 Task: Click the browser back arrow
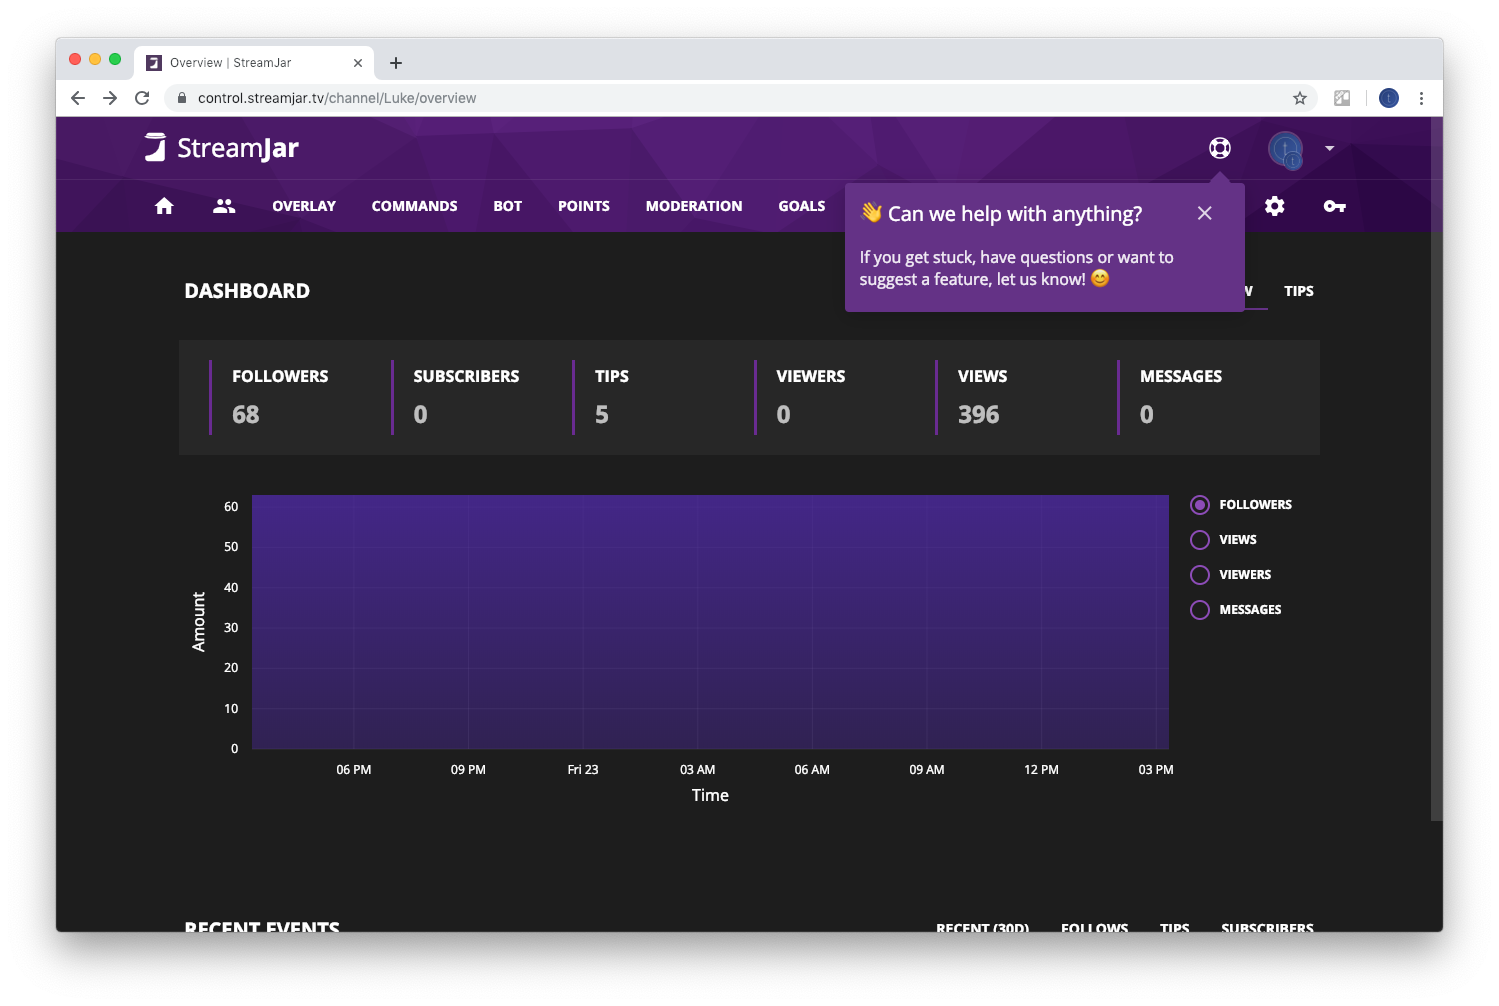(78, 98)
